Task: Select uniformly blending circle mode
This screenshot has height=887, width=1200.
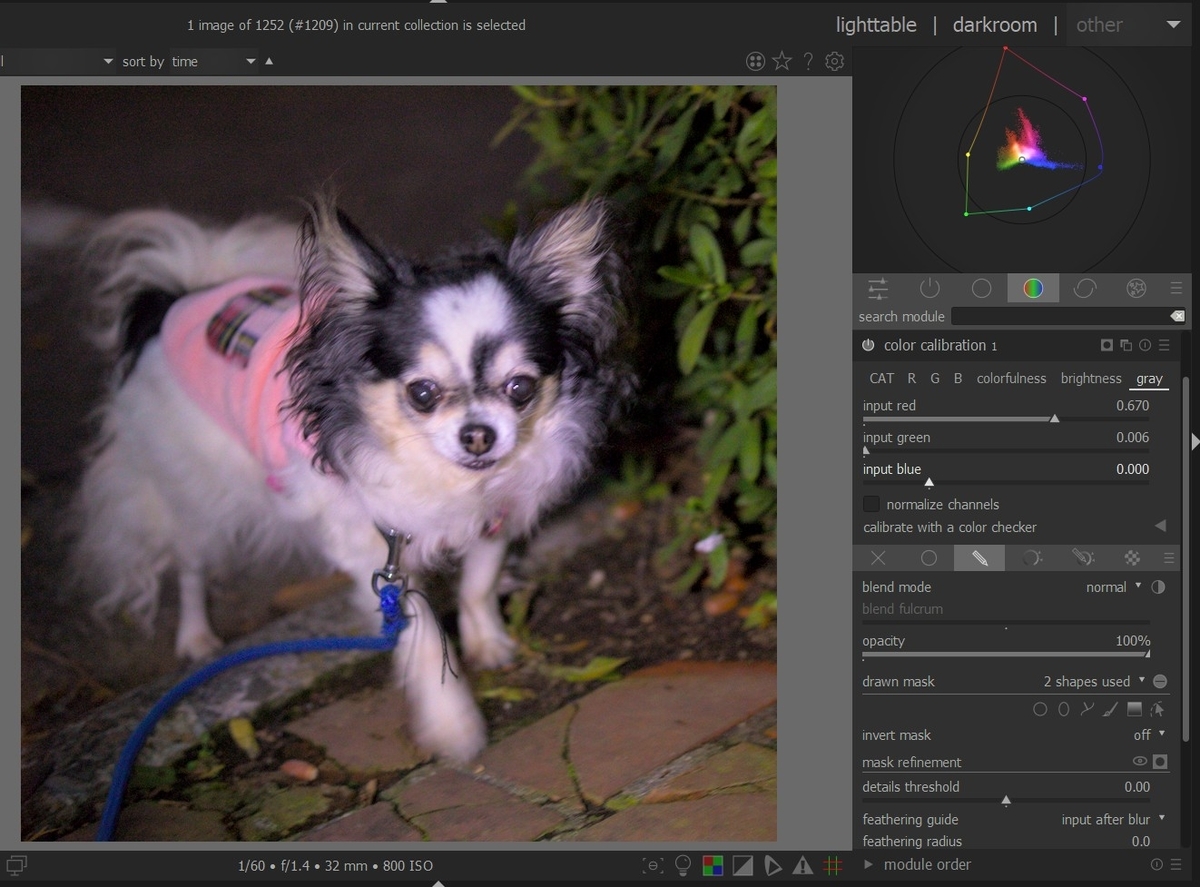Action: 929,558
